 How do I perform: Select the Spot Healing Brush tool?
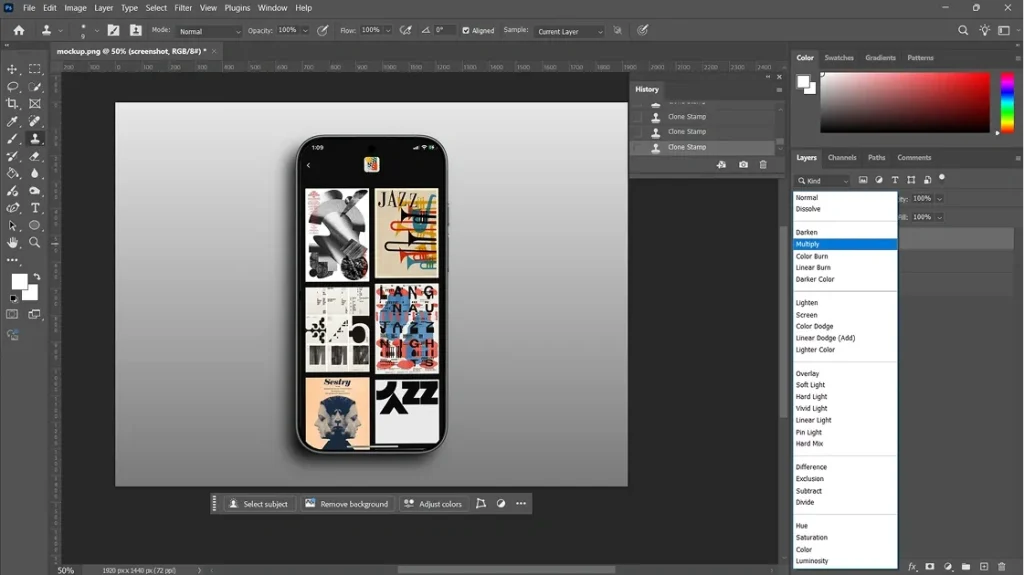35,121
